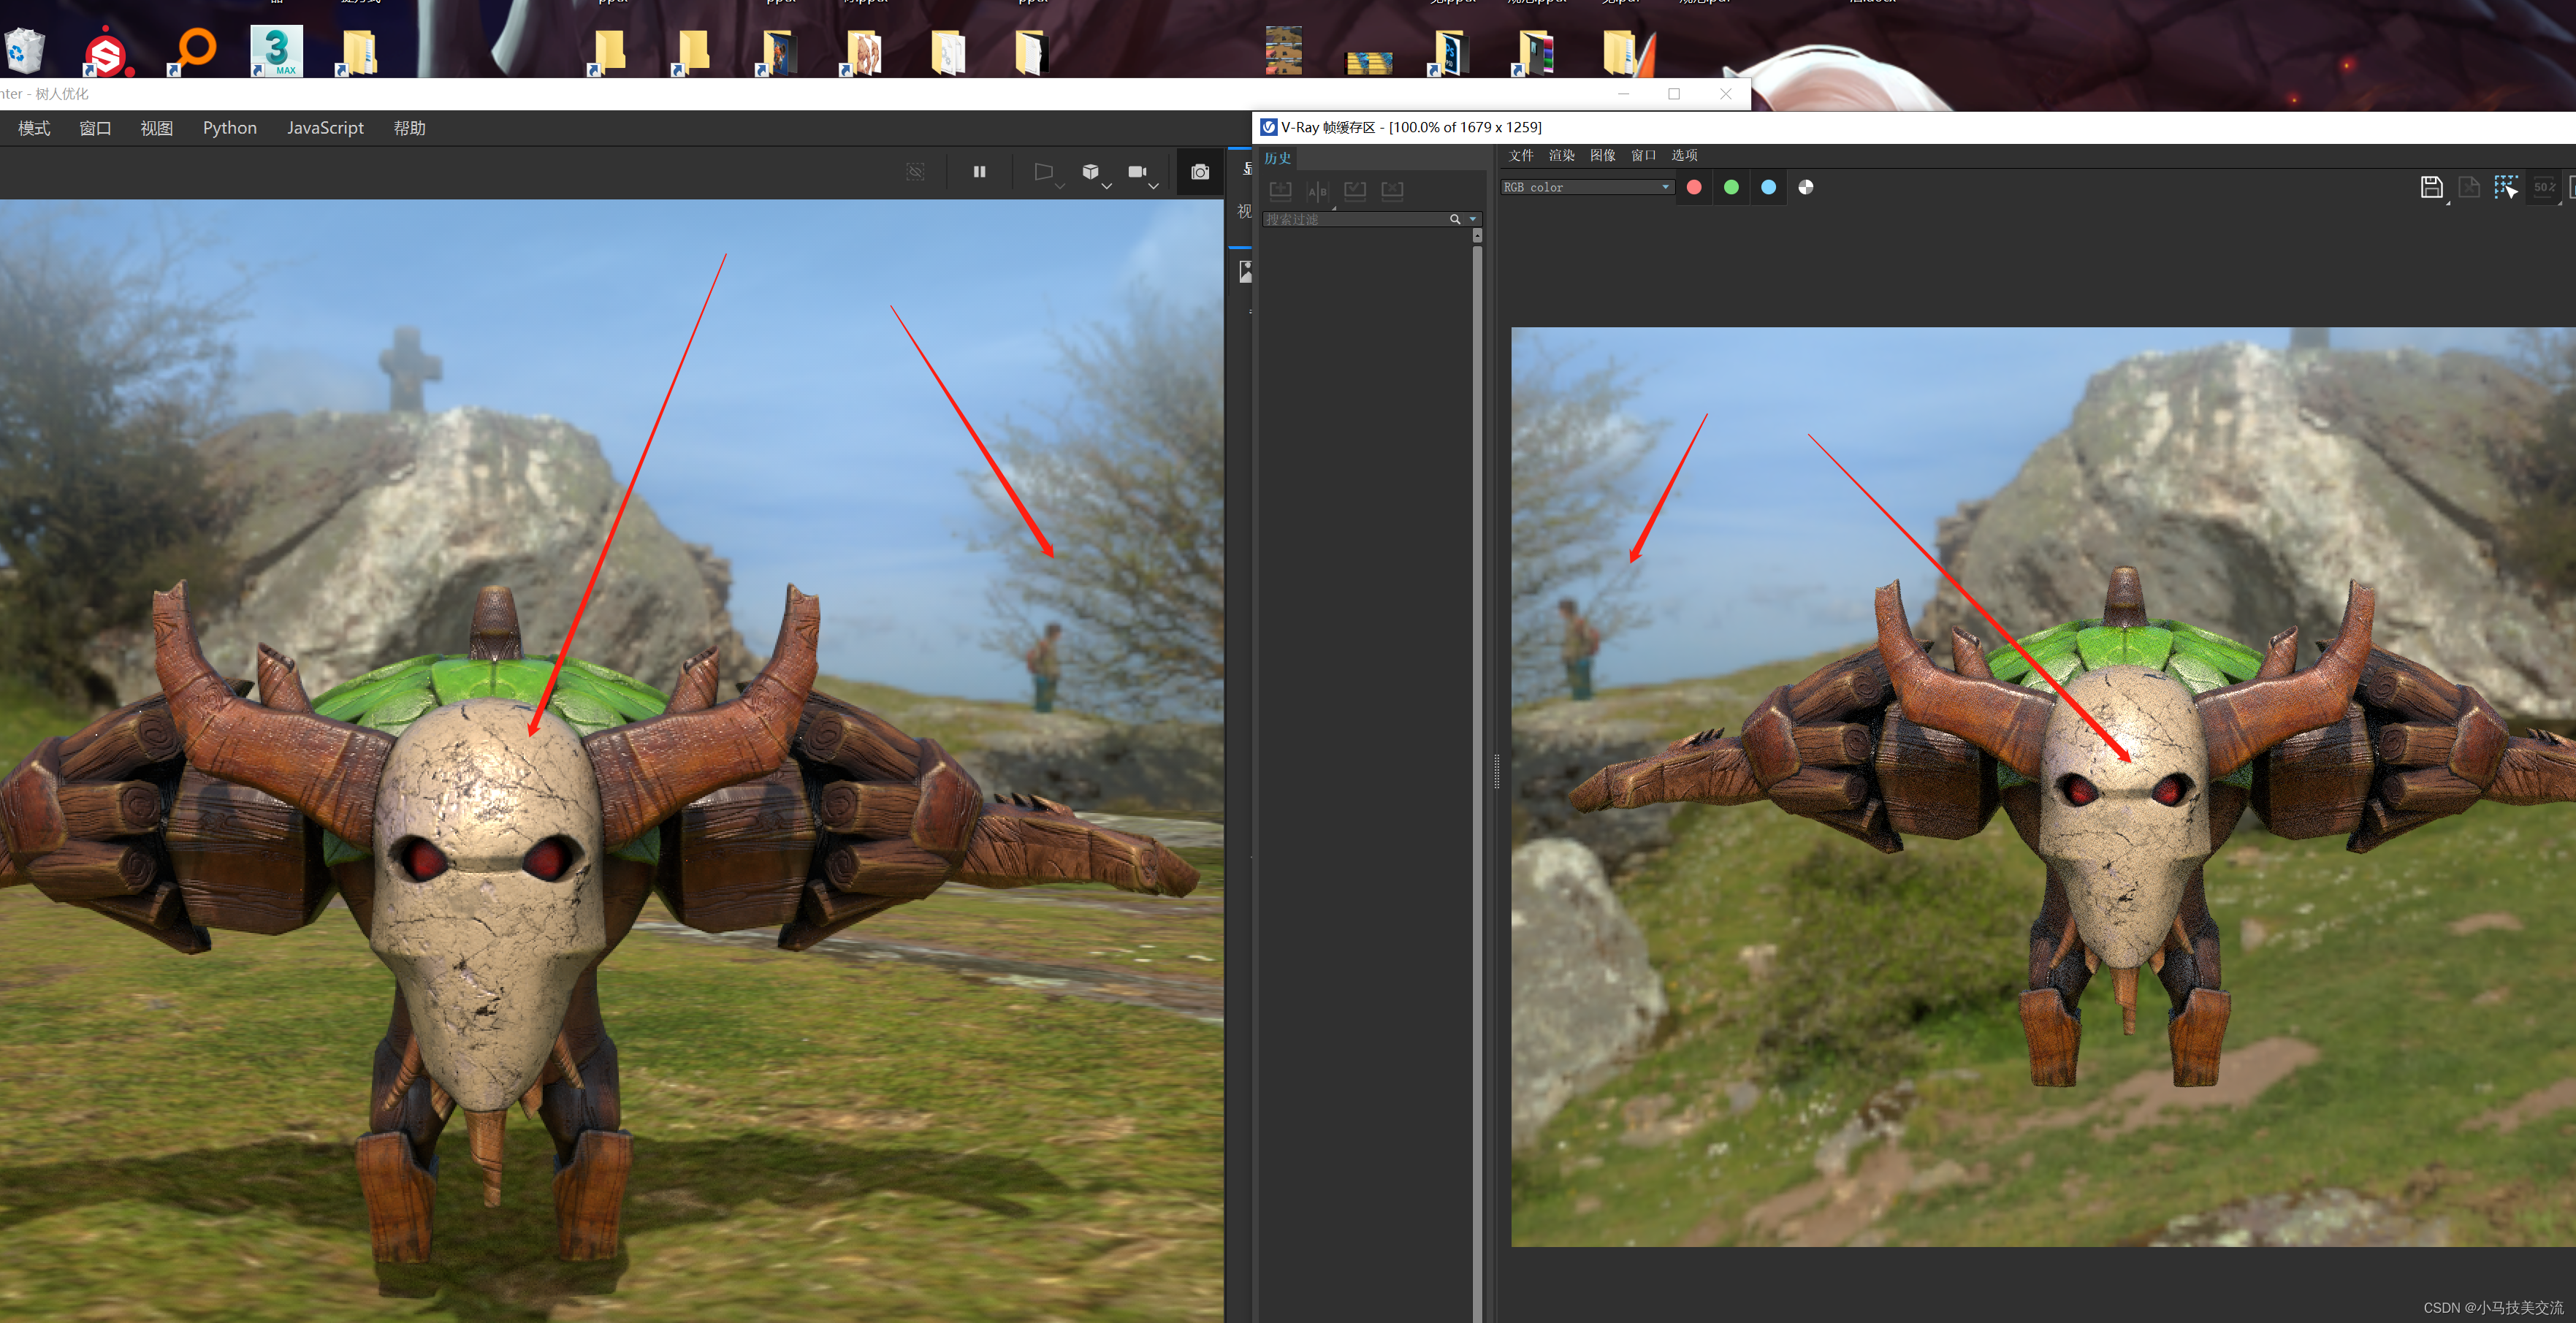Screen dimensions: 2576x1323
Task: Click the A|B compare history icon
Action: pos(1318,191)
